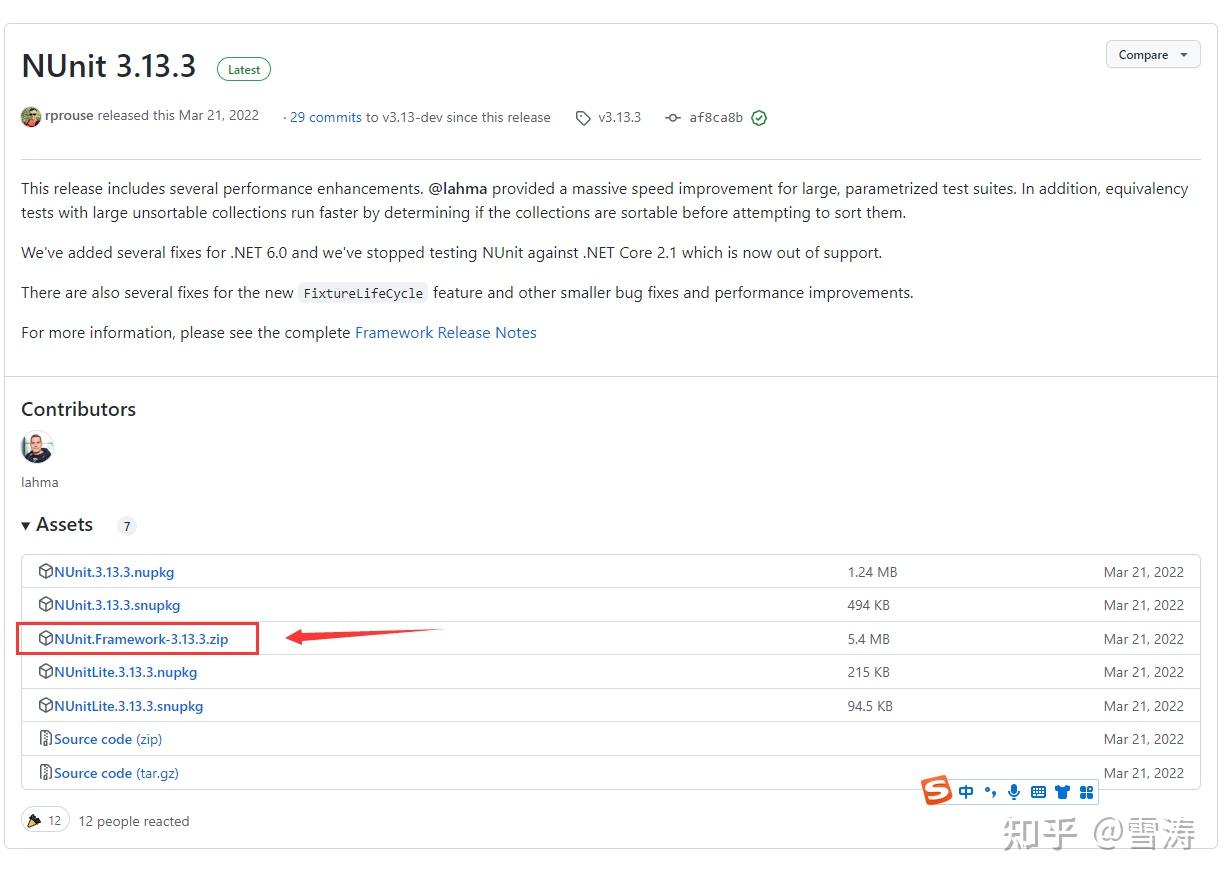Toggle Chinese punctuation mode in IME bar
Viewport: 1226px width, 883px height.
pos(990,792)
